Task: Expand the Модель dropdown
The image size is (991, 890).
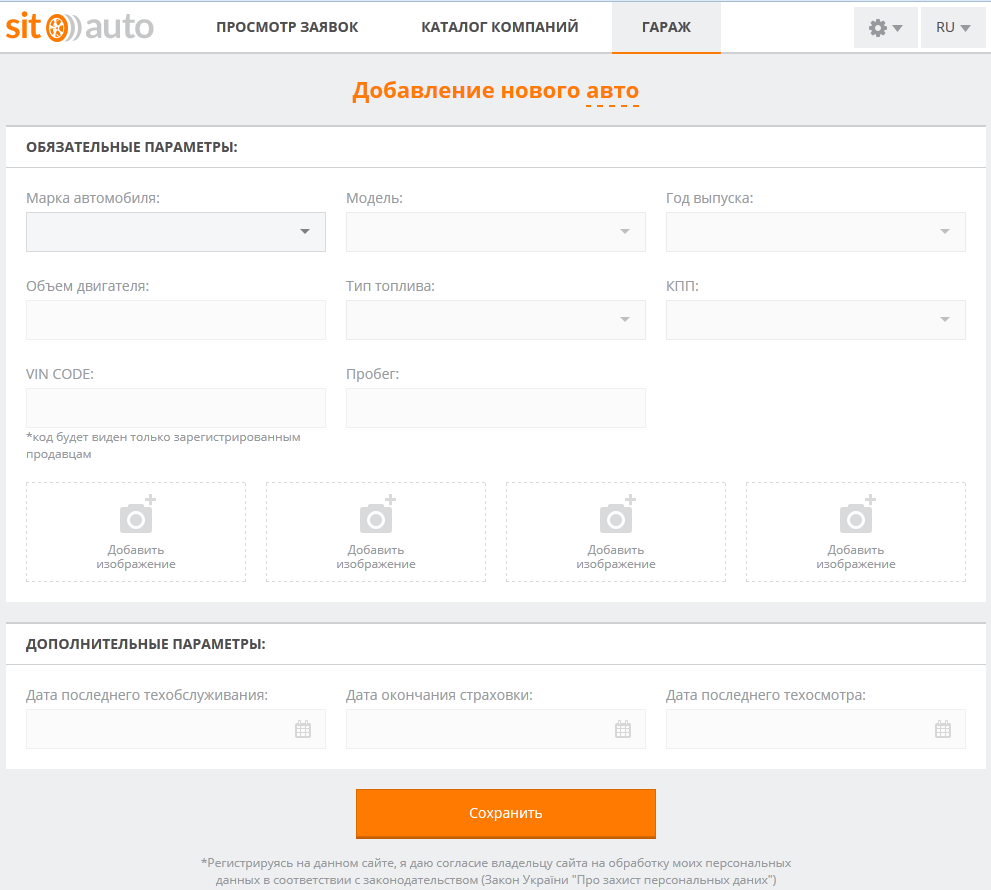Action: (x=496, y=232)
